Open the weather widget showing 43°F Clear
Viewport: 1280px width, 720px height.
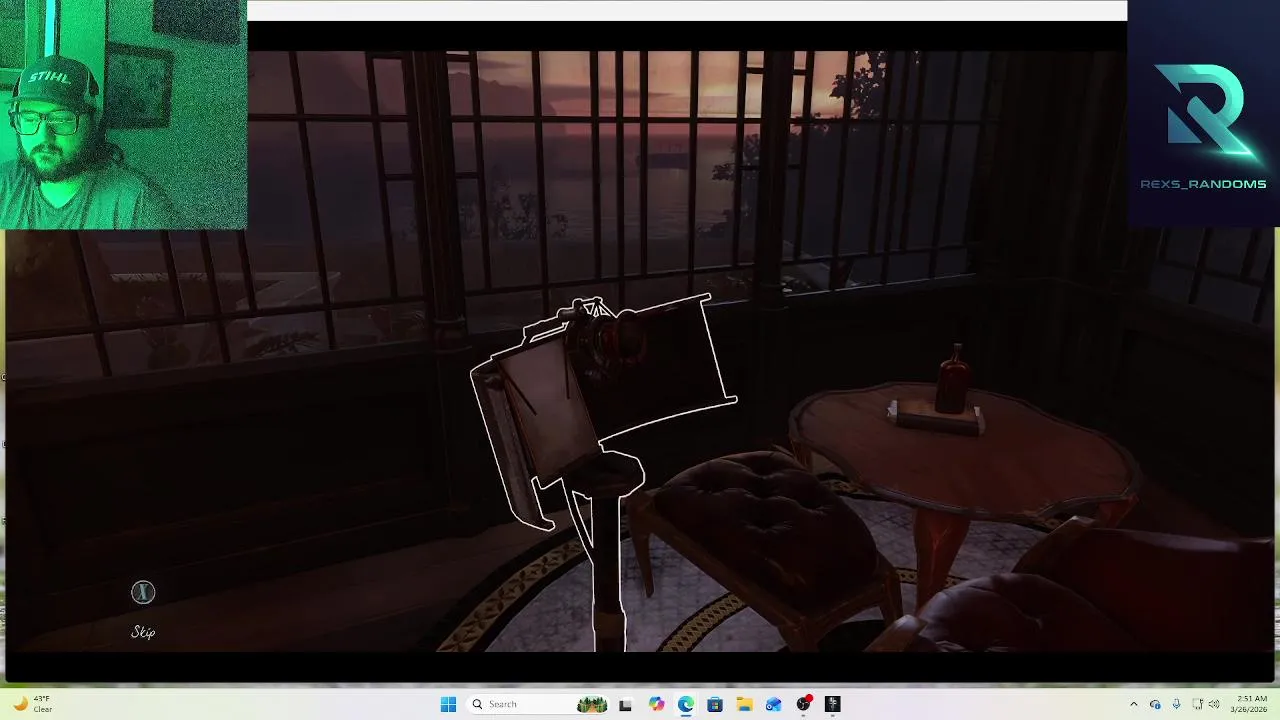[x=32, y=704]
